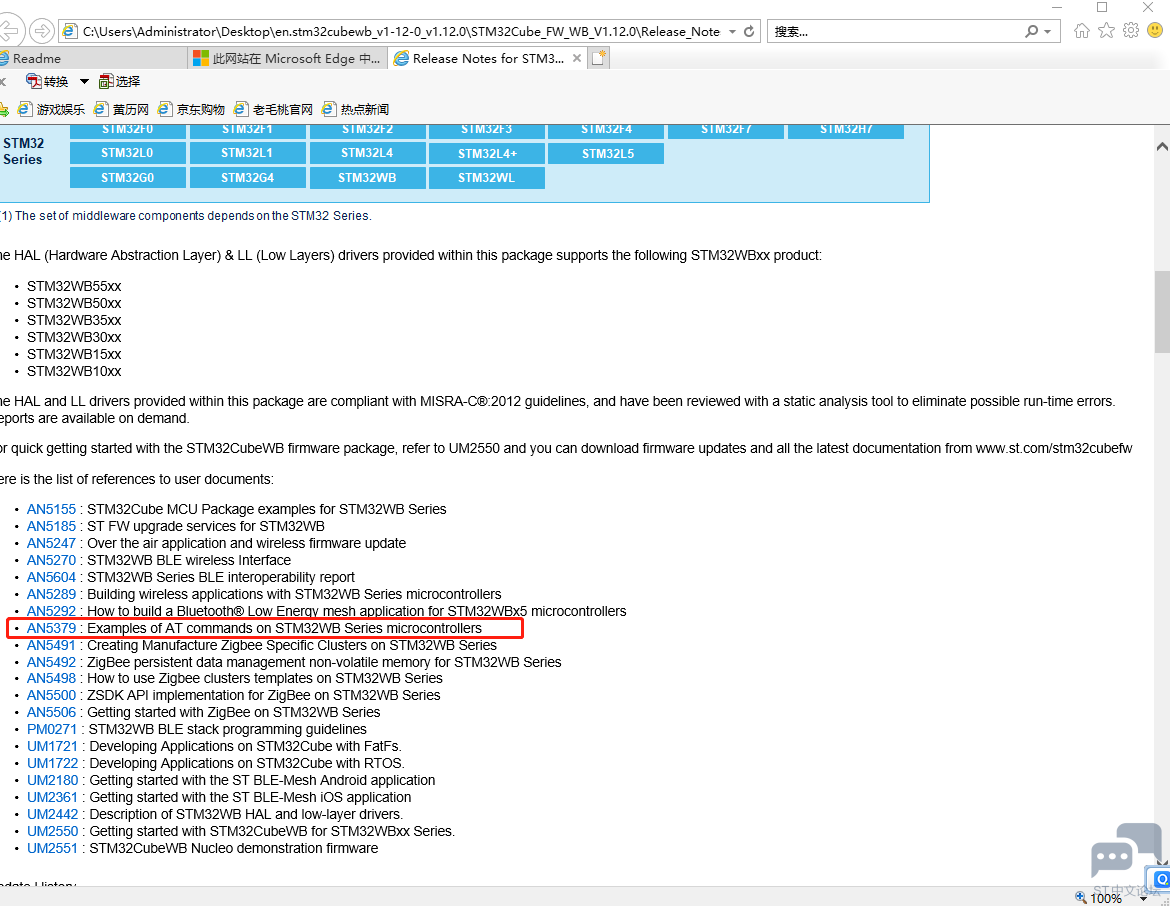Click the browser forward arrow button
This screenshot has width=1170, height=906.
coord(42,31)
